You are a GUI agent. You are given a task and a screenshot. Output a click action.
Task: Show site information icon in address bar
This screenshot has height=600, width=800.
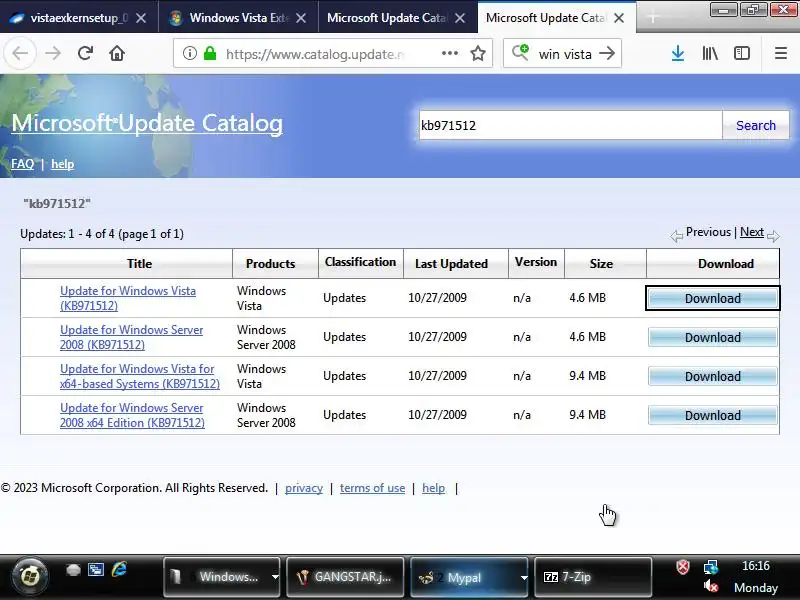click(190, 53)
